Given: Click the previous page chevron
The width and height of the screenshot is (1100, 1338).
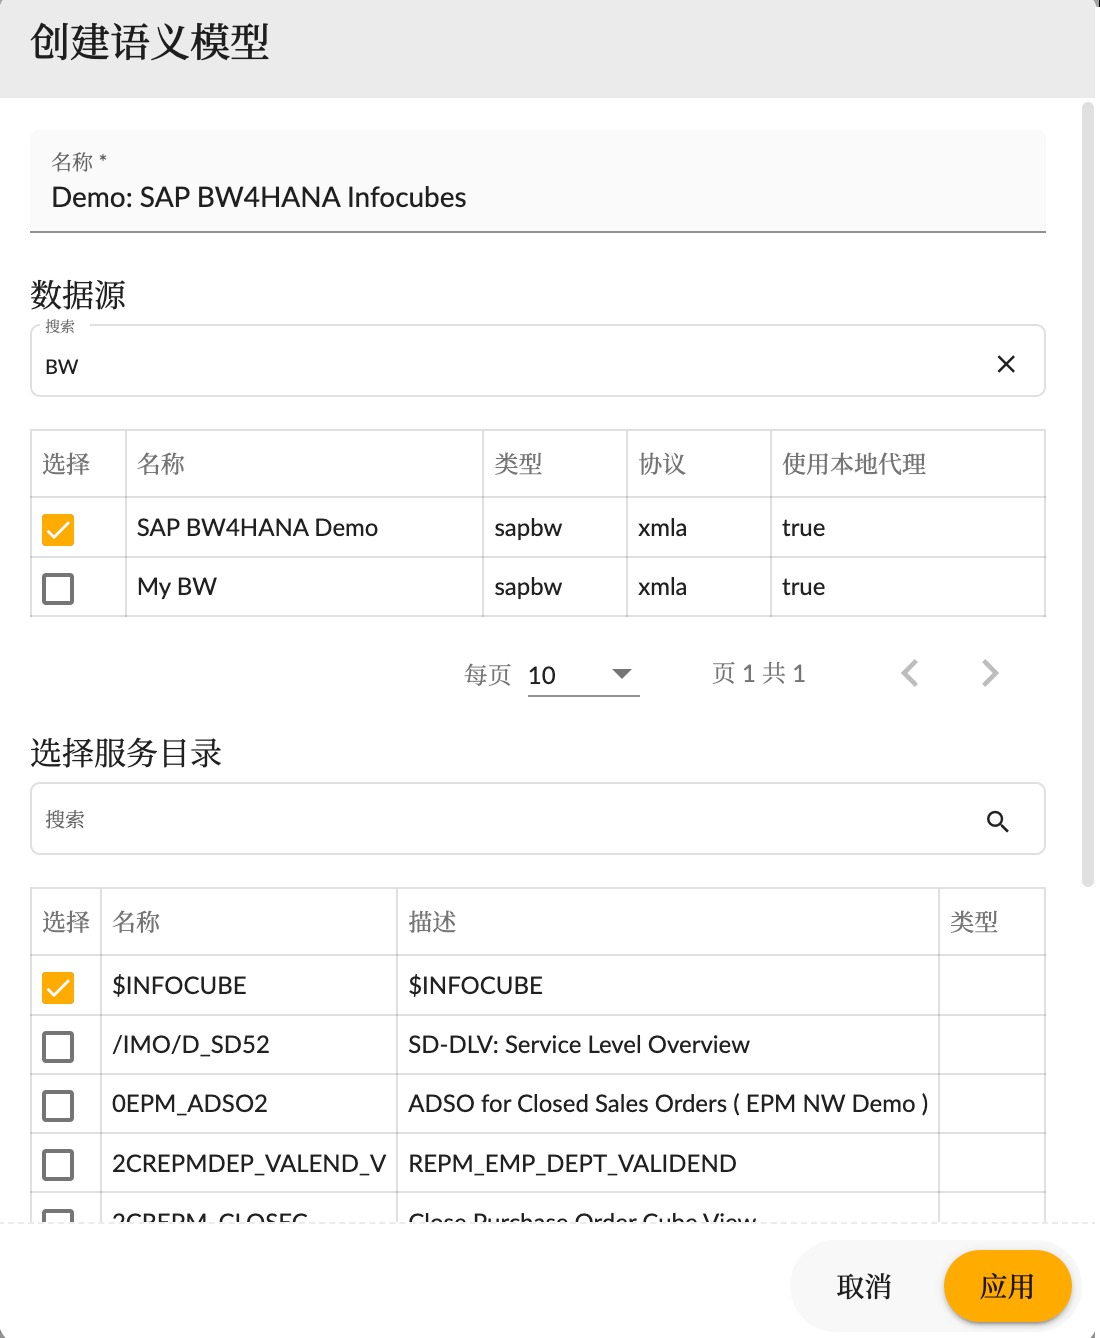Looking at the screenshot, I should coord(909,673).
